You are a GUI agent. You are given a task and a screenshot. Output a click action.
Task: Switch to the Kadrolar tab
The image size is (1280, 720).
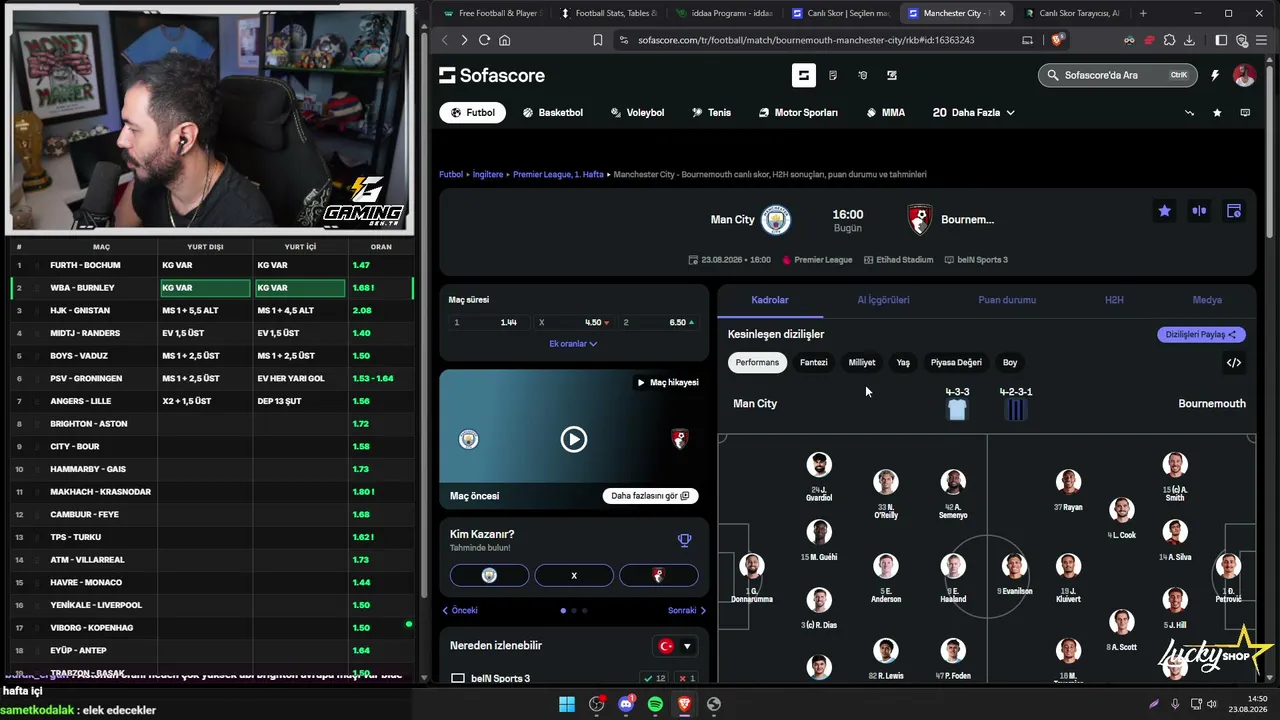tap(770, 300)
